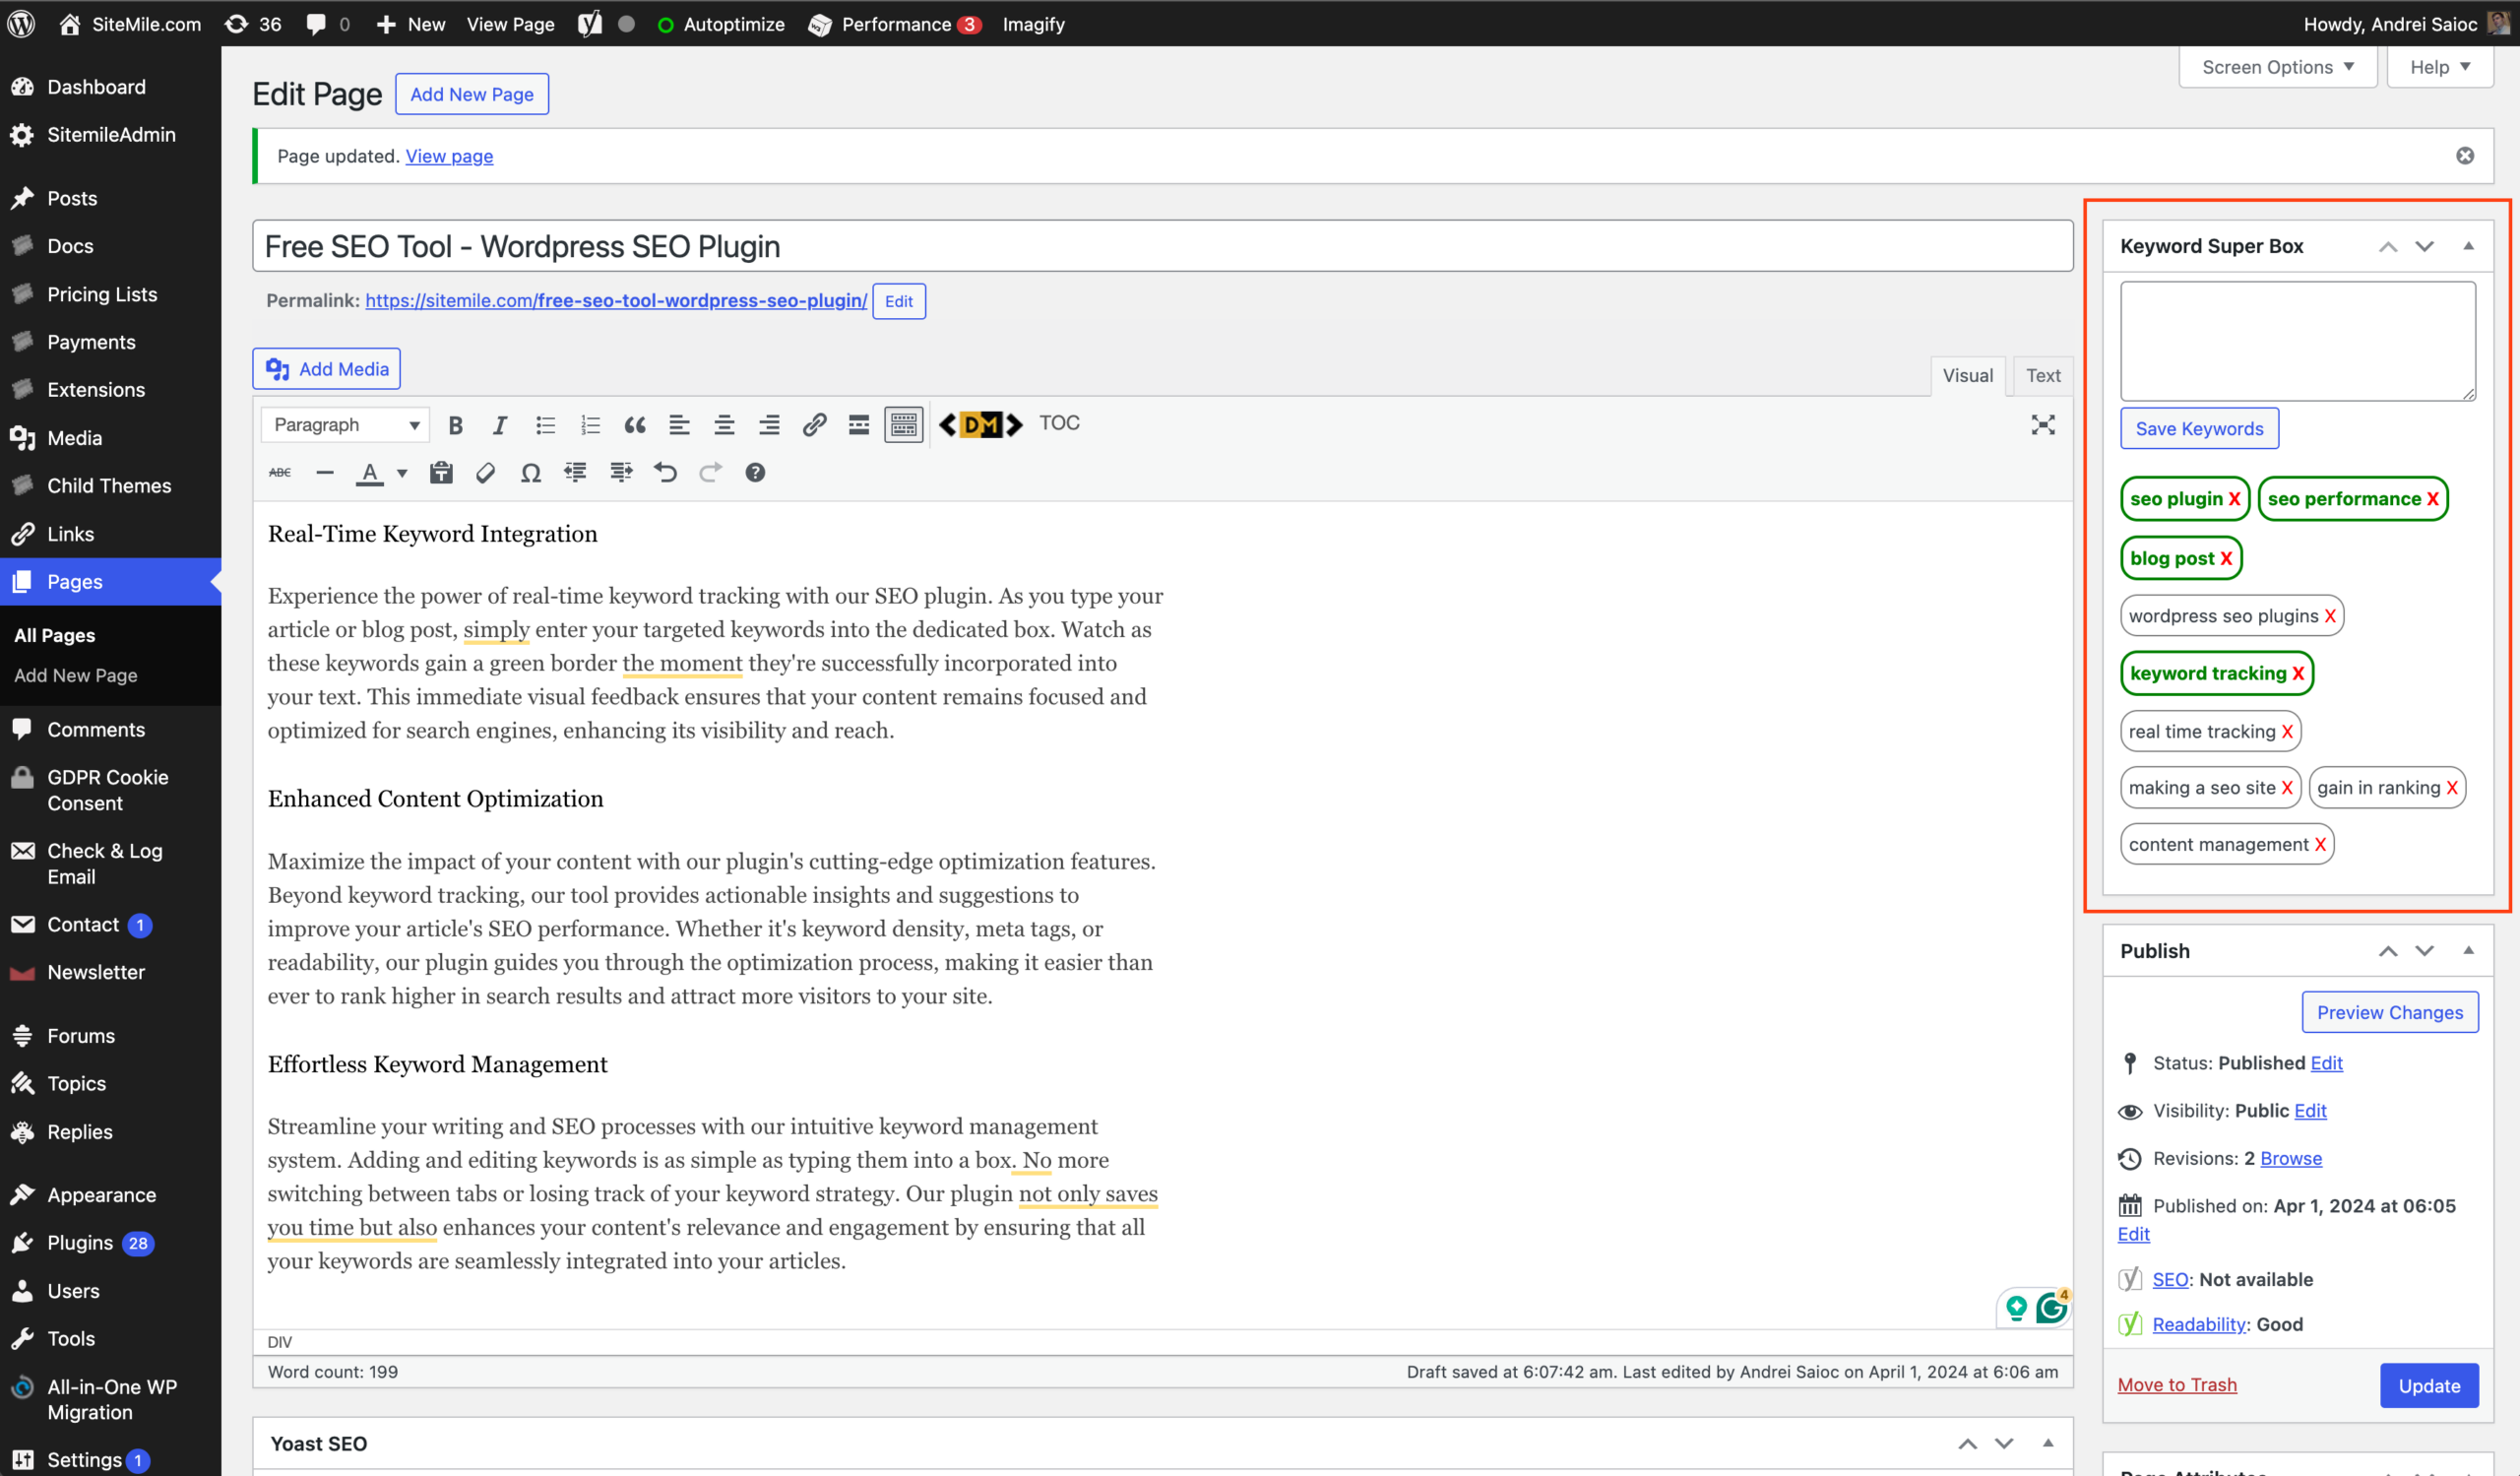Screen dimensions: 2520x1476
Task: Toggle bold formatting in editor toolbar
Action: click(455, 425)
